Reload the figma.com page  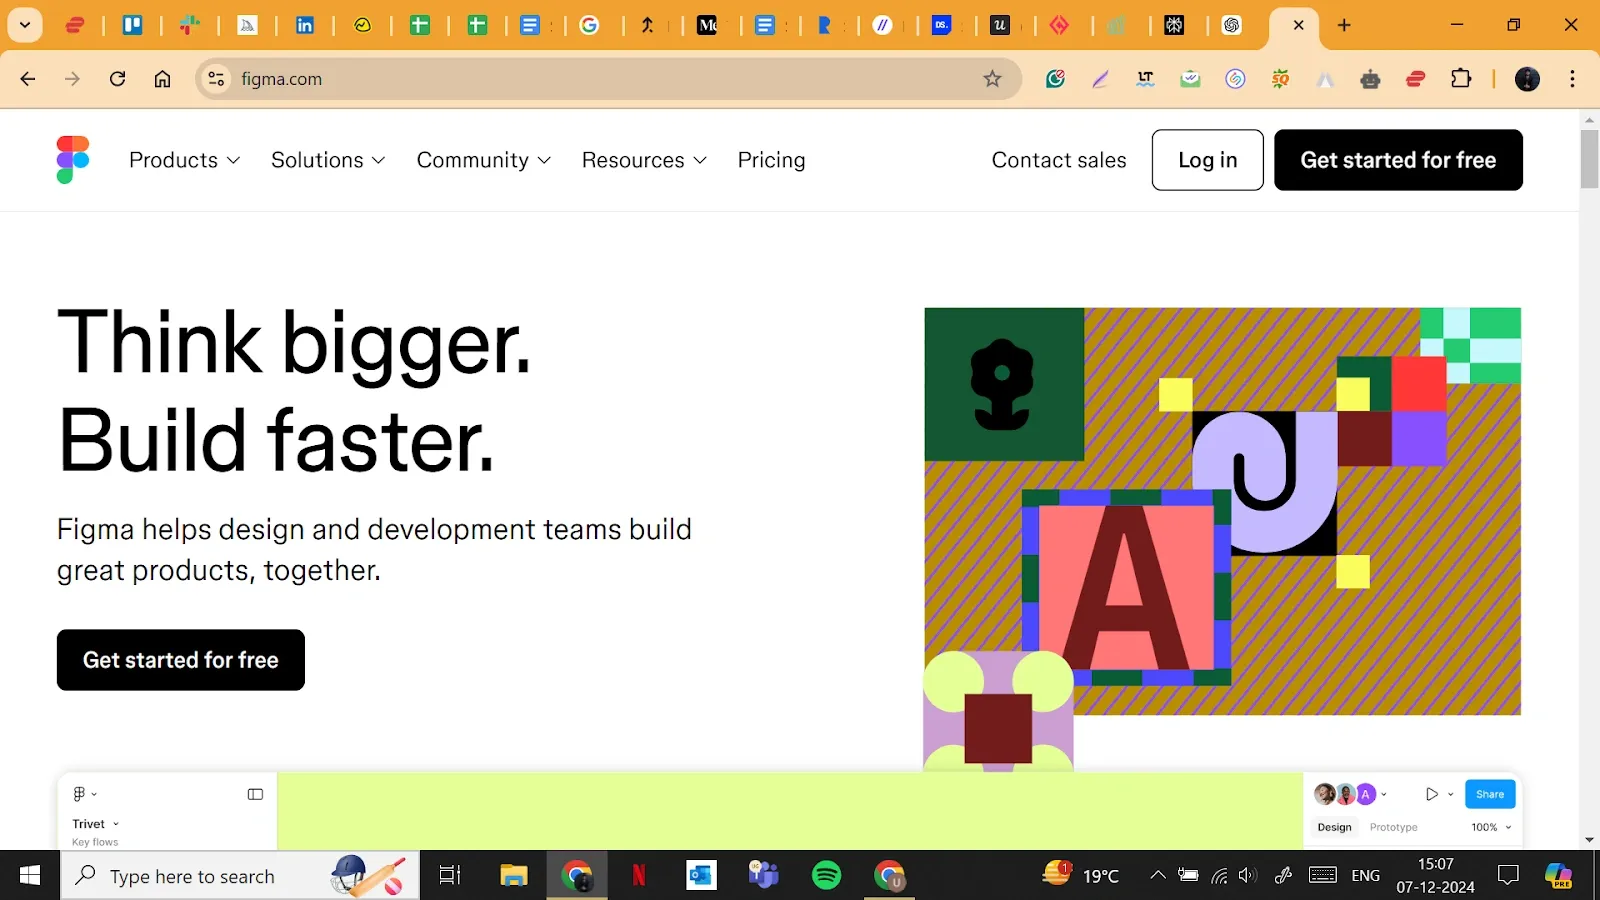tap(117, 79)
